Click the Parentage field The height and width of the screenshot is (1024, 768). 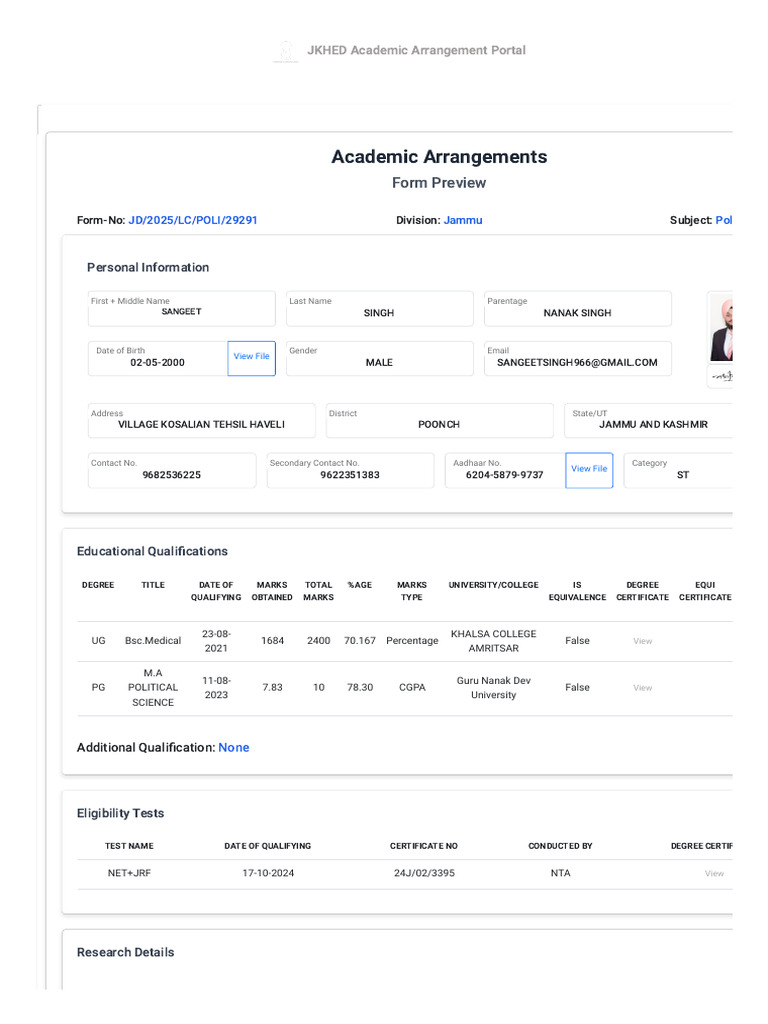[x=577, y=309]
